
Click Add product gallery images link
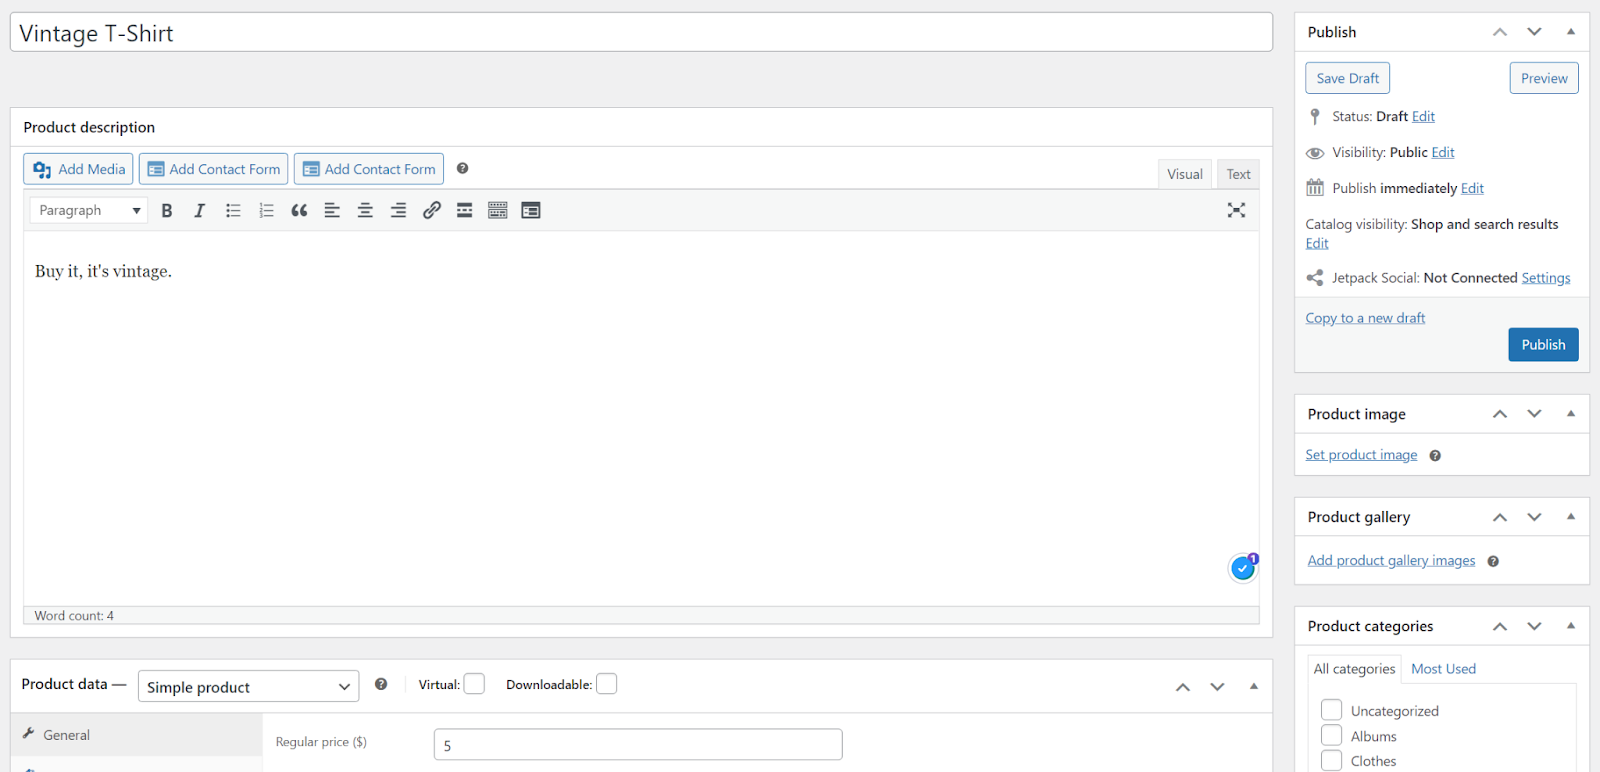(x=1391, y=561)
